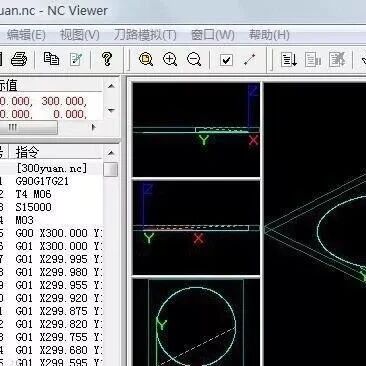This screenshot has width=366, height=366.
Task: Open the 视图(V) menu
Action: (79, 35)
